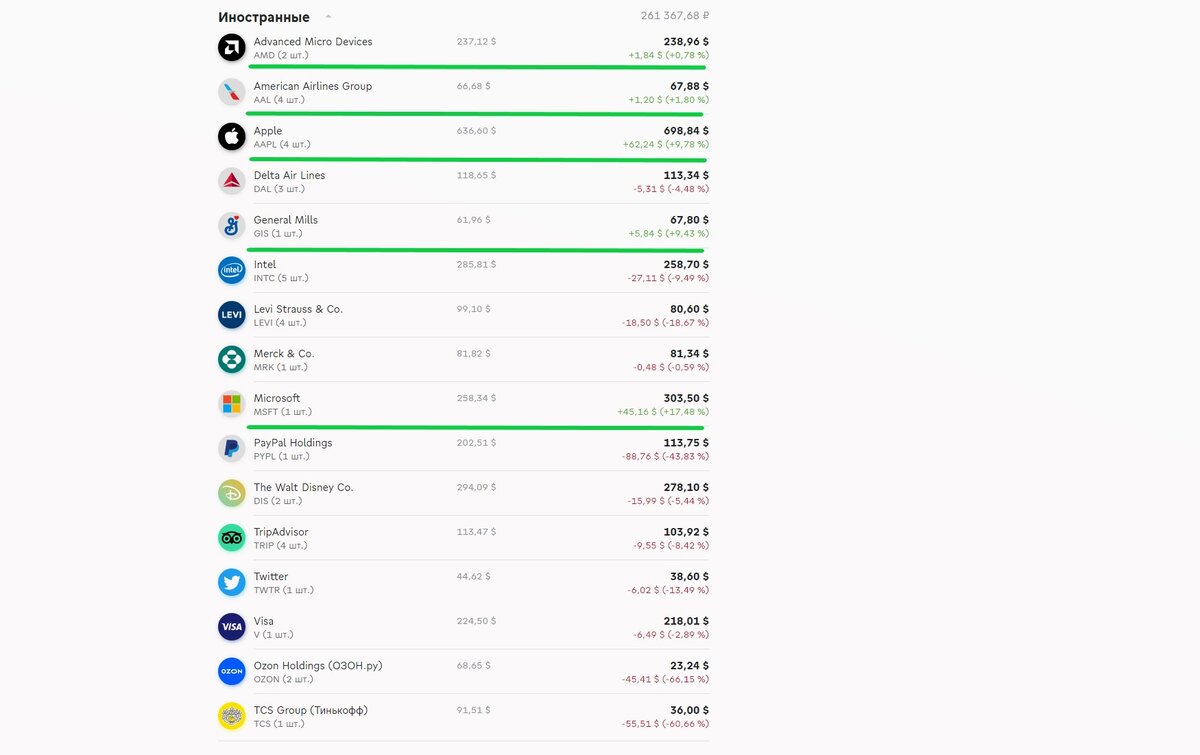Click the AMD company logo icon

pos(232,48)
